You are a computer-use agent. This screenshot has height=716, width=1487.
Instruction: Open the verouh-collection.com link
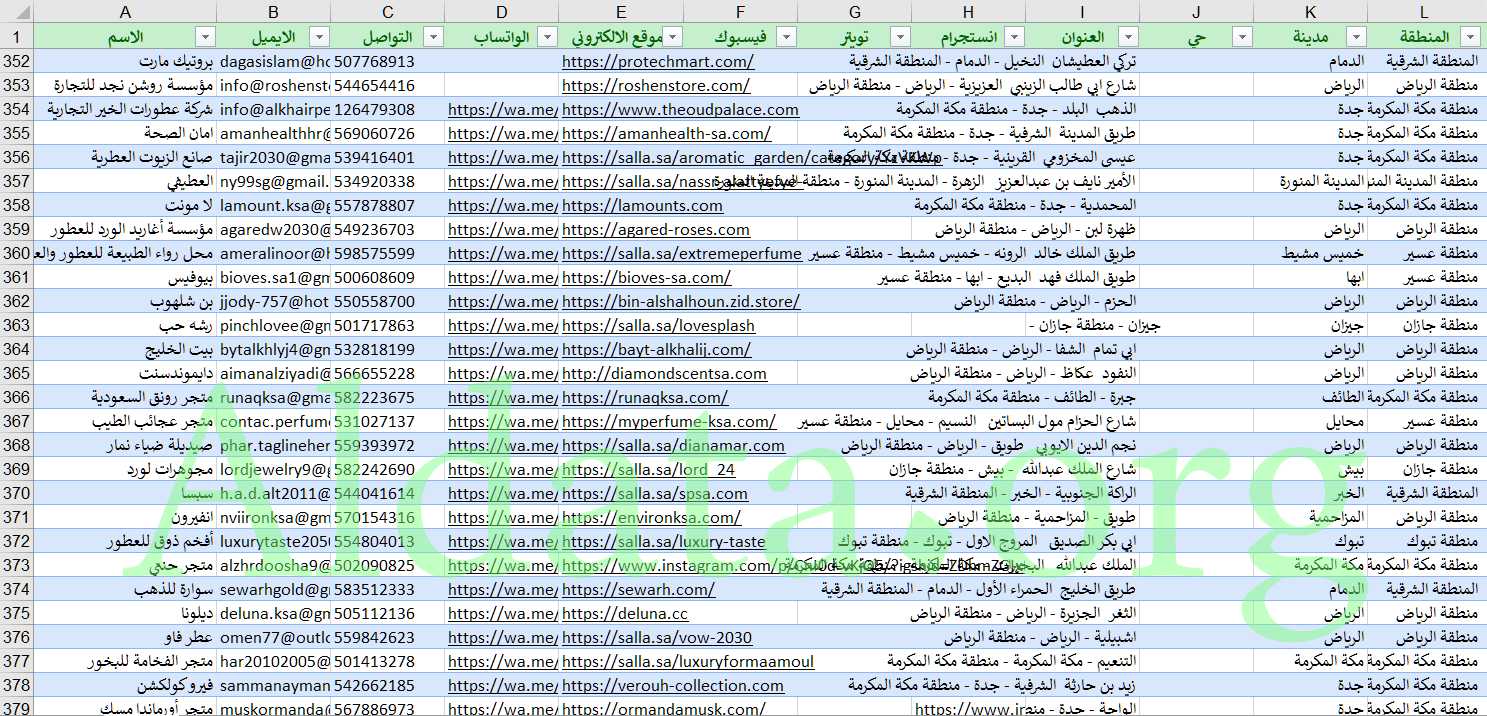tap(673, 685)
